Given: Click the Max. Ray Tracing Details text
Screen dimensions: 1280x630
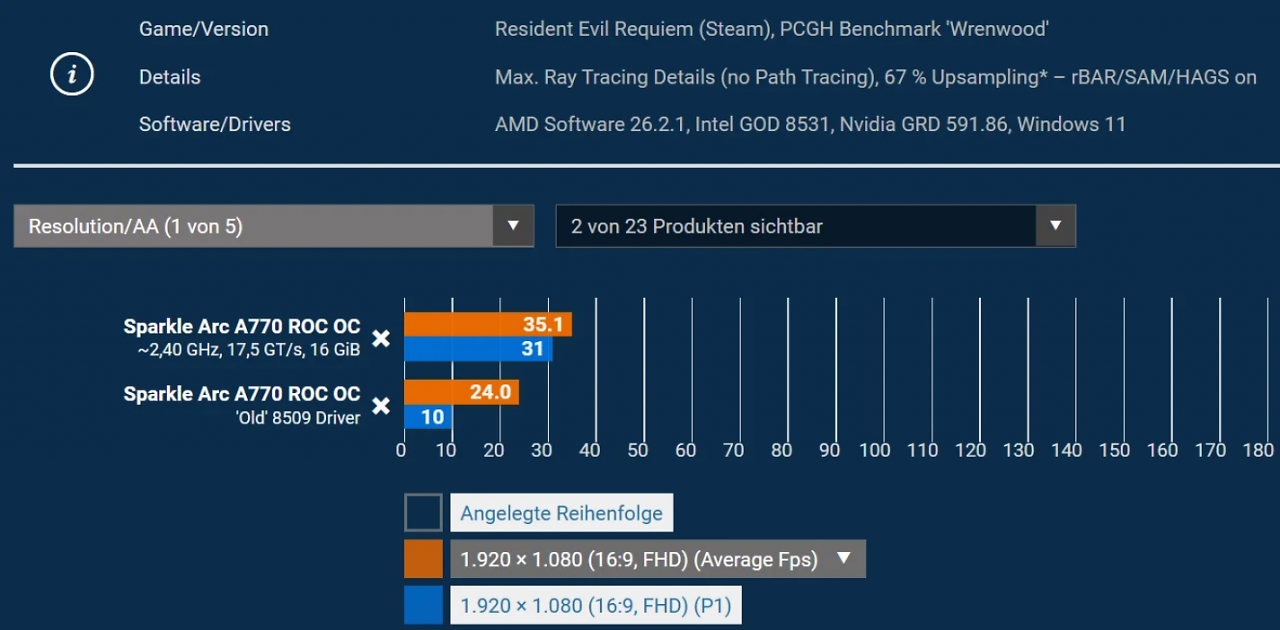Looking at the screenshot, I should tap(876, 77).
